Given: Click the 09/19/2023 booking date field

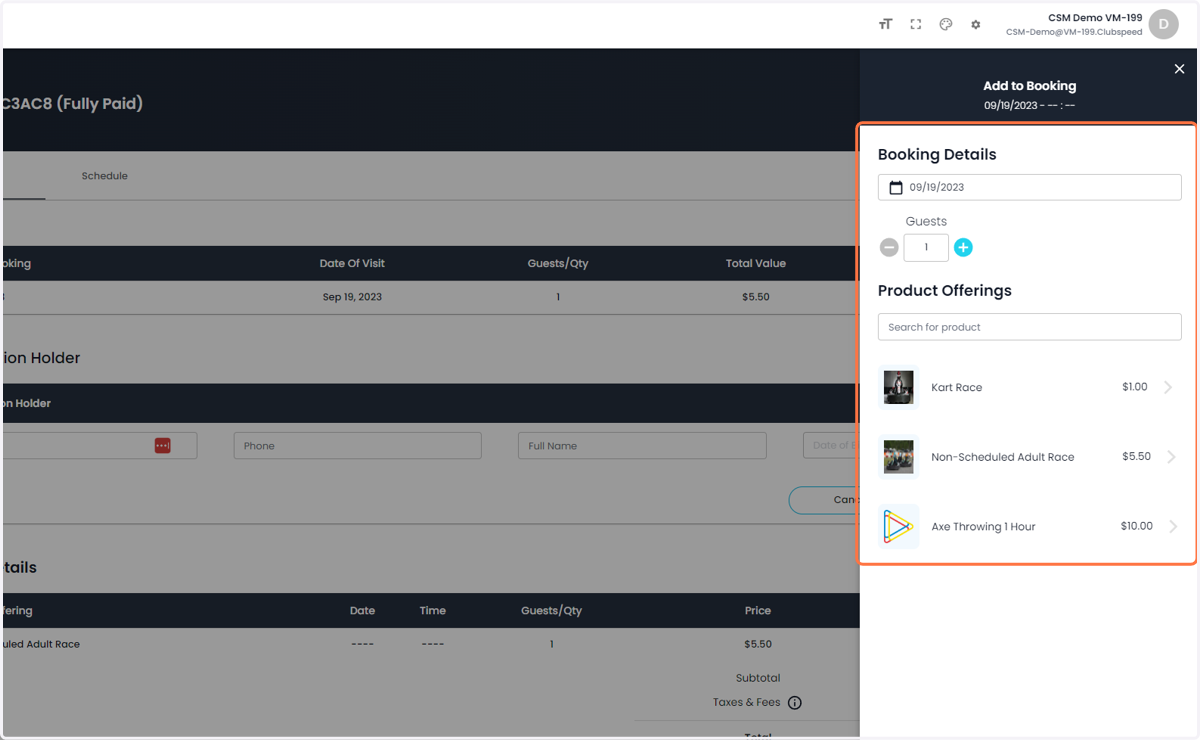Looking at the screenshot, I should pos(1029,187).
